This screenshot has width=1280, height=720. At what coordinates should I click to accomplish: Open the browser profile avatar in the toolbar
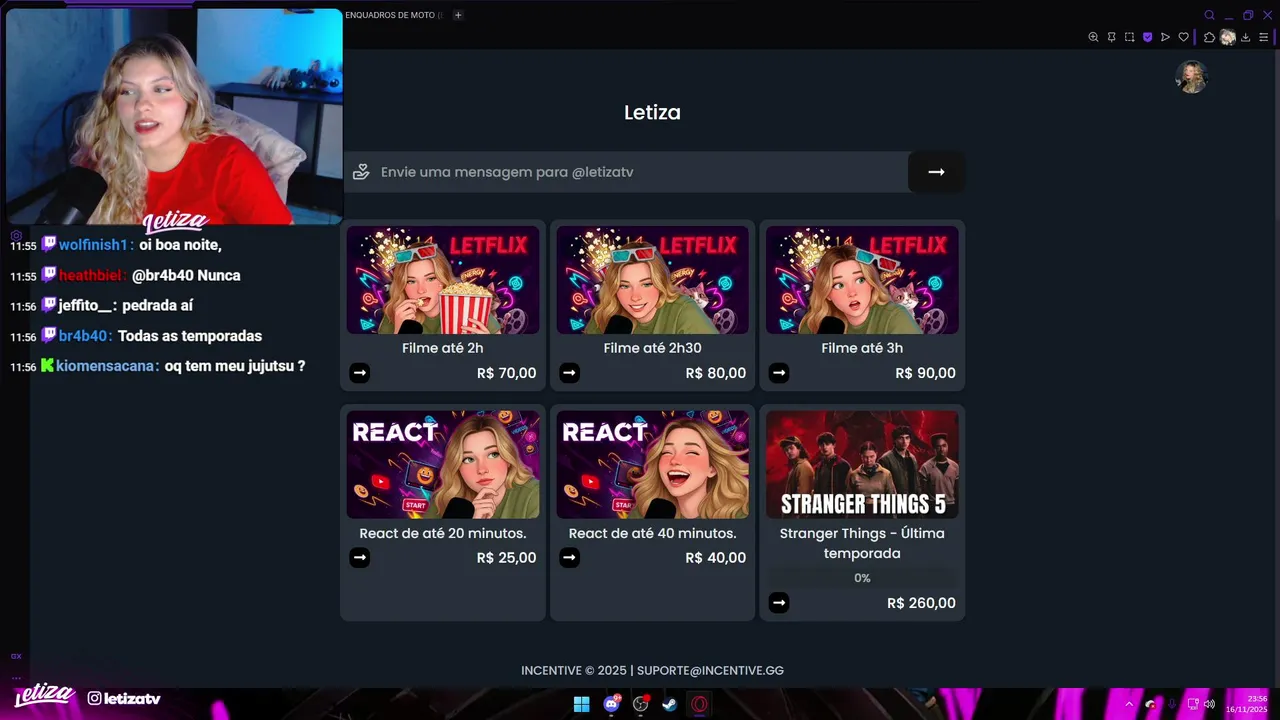point(1228,37)
